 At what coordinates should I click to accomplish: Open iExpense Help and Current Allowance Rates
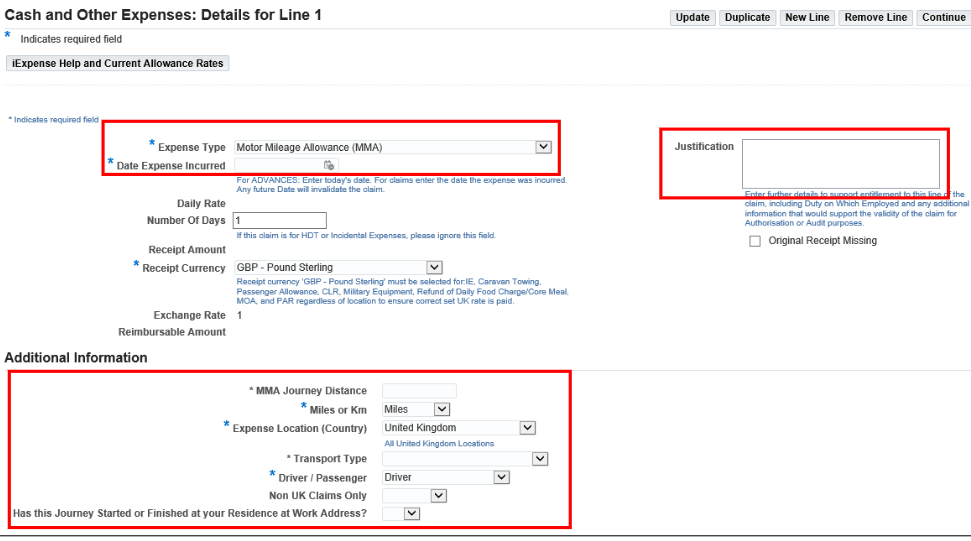[x=117, y=63]
